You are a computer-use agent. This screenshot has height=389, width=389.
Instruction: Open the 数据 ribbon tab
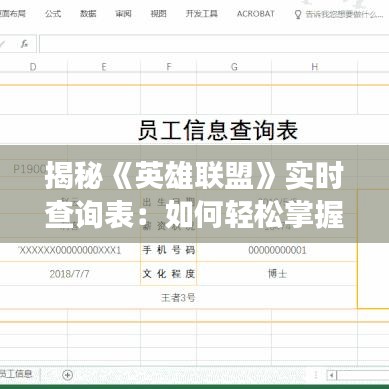coord(88,14)
